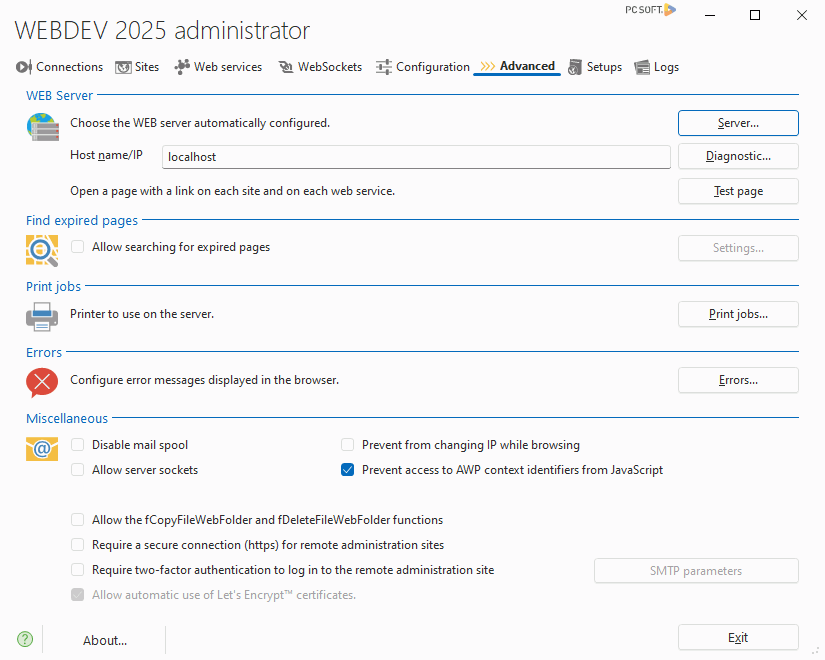
Task: Click the Errors... button
Action: tap(738, 380)
